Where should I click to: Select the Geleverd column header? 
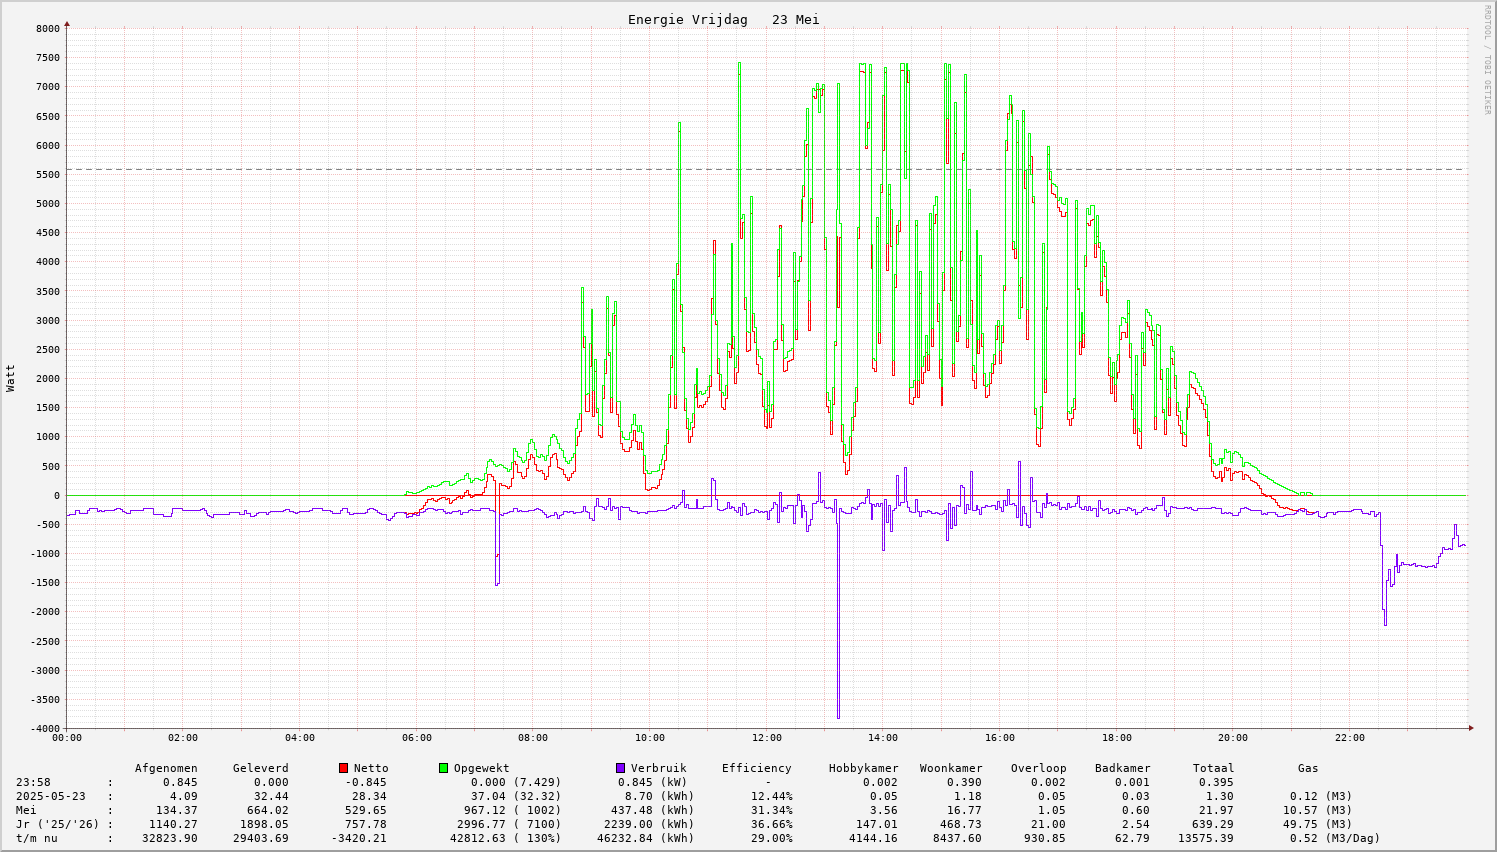[260, 768]
